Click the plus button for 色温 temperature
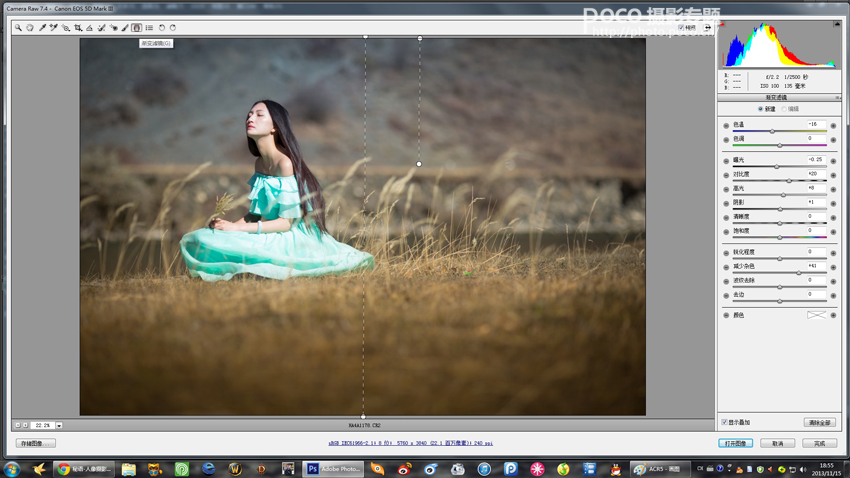850x478 pixels. 833,126
